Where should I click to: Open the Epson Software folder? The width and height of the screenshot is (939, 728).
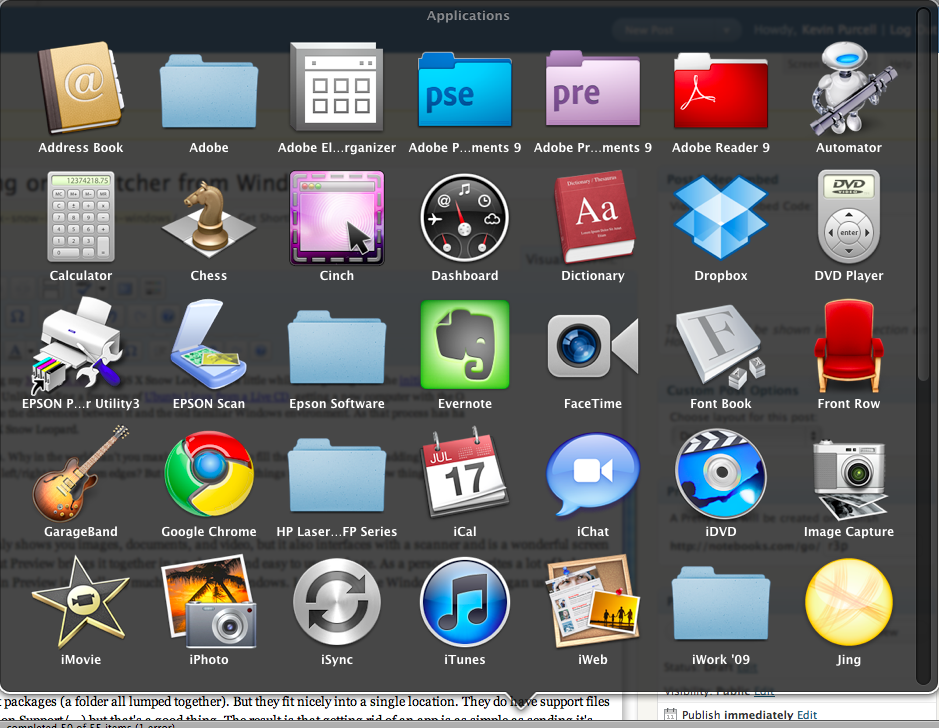[337, 346]
